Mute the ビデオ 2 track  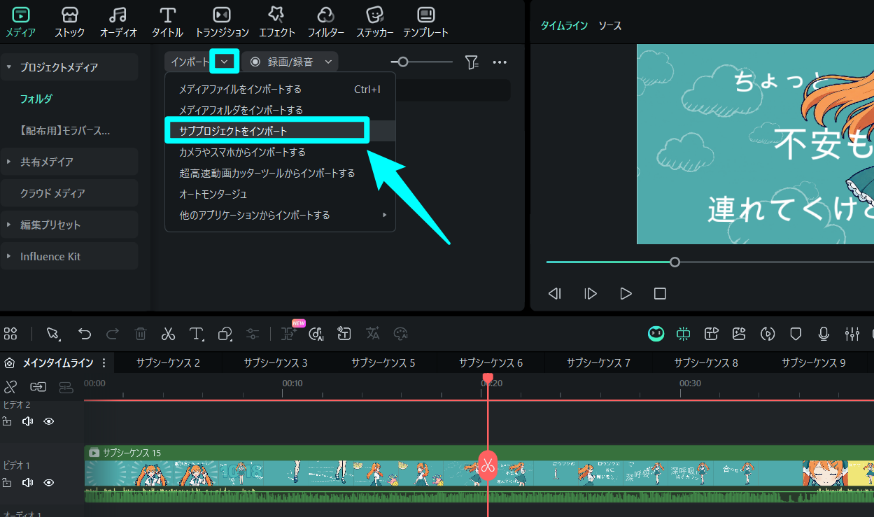tap(27, 421)
